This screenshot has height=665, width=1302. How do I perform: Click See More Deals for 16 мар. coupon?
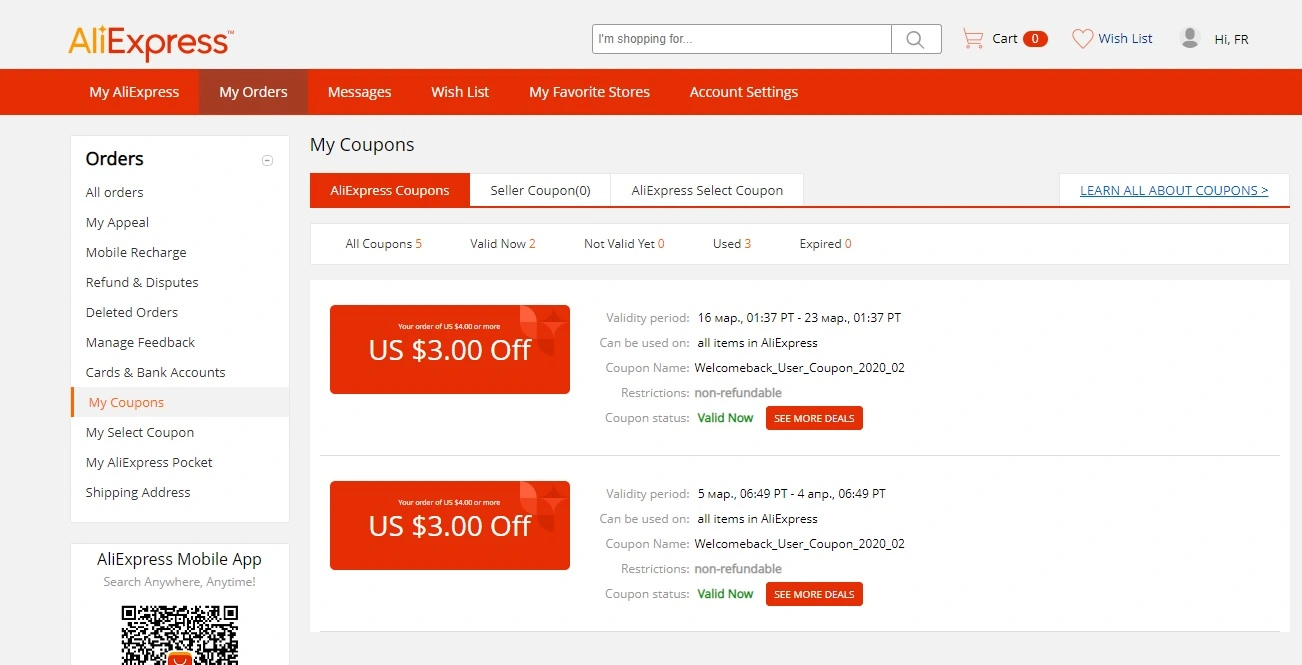[x=814, y=418]
